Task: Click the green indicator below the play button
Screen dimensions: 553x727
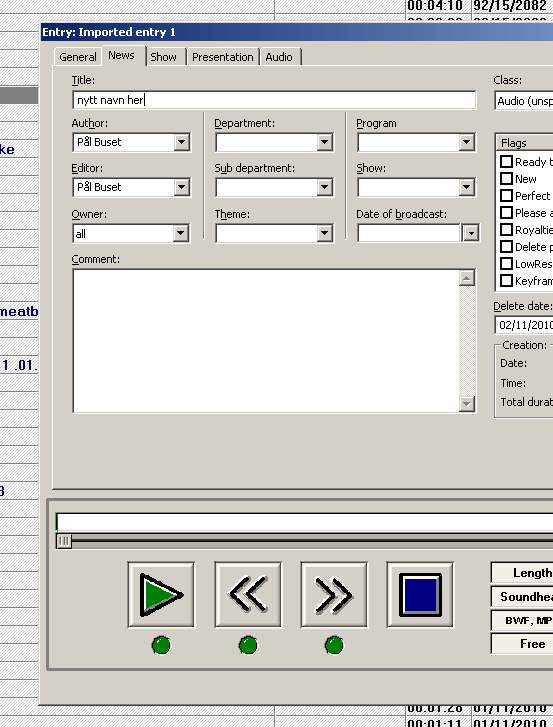Action: pyautogui.click(x=161, y=645)
